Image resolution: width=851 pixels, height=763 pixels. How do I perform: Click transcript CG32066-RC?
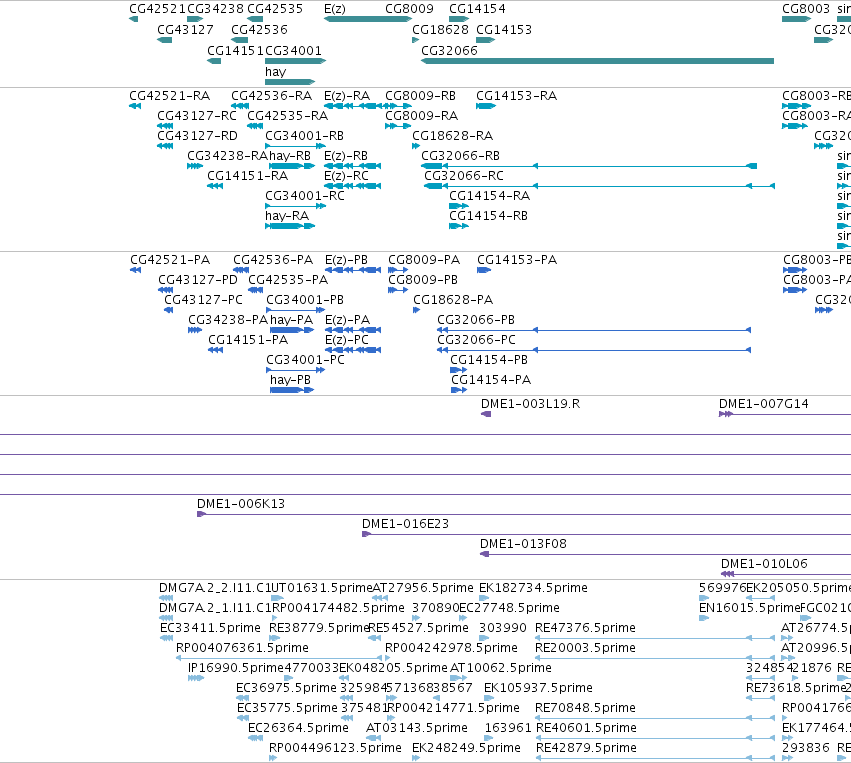coord(599,186)
